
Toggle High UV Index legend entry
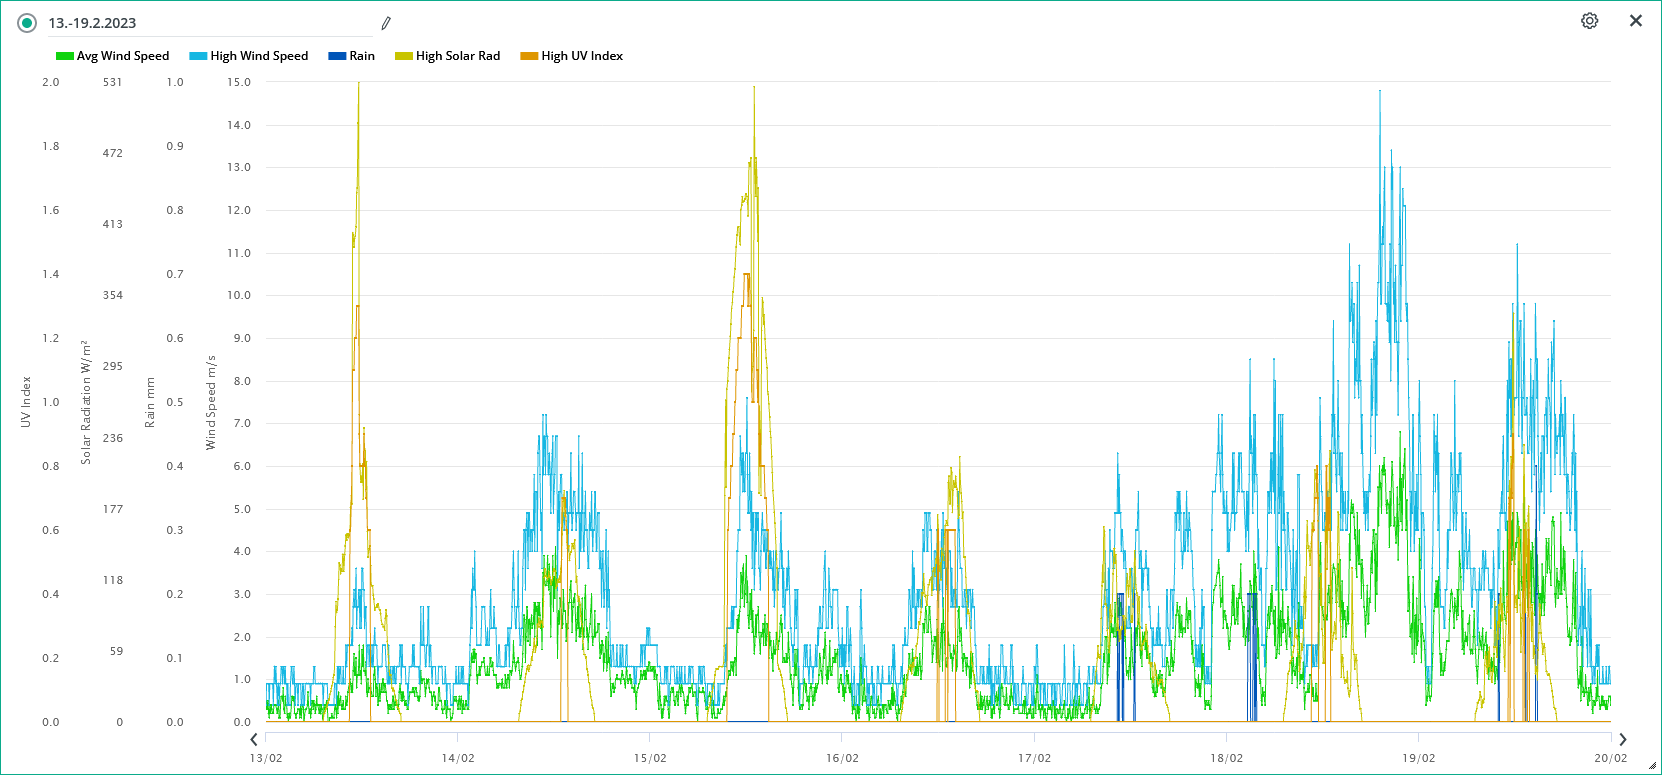click(582, 56)
